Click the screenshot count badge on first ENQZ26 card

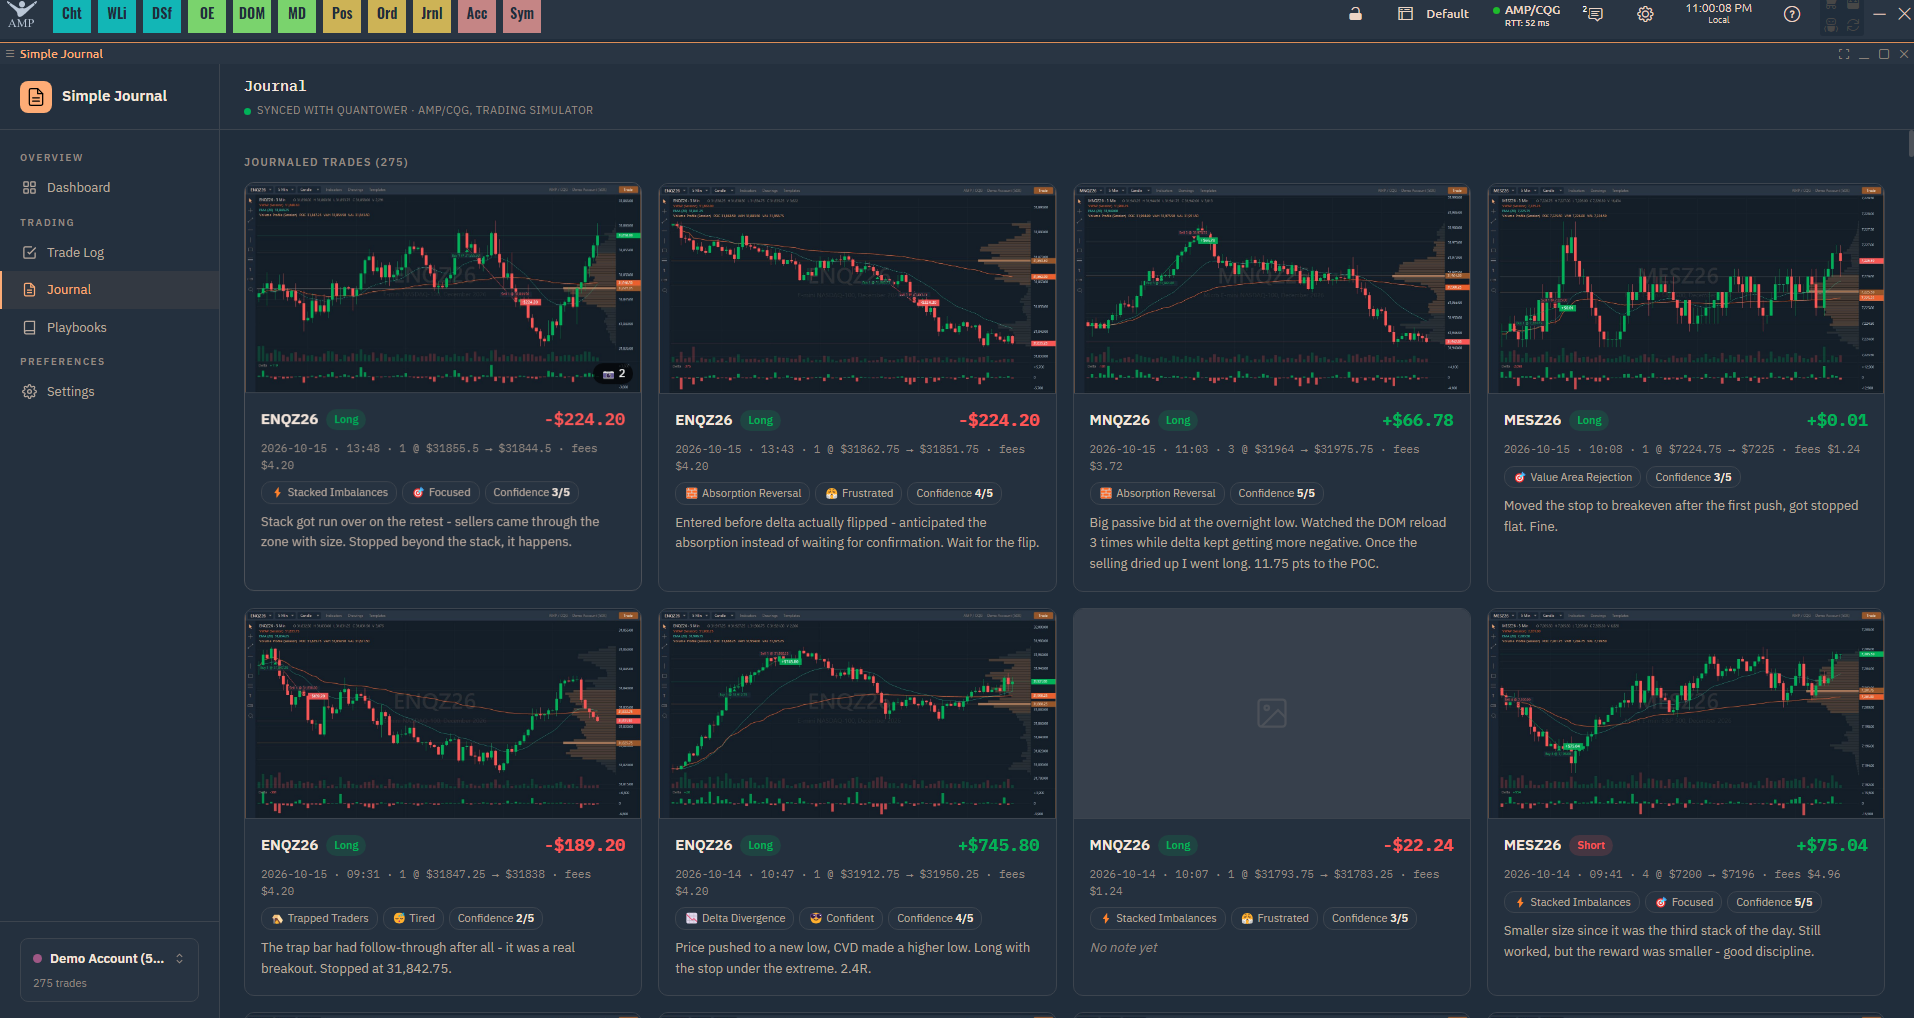(614, 374)
